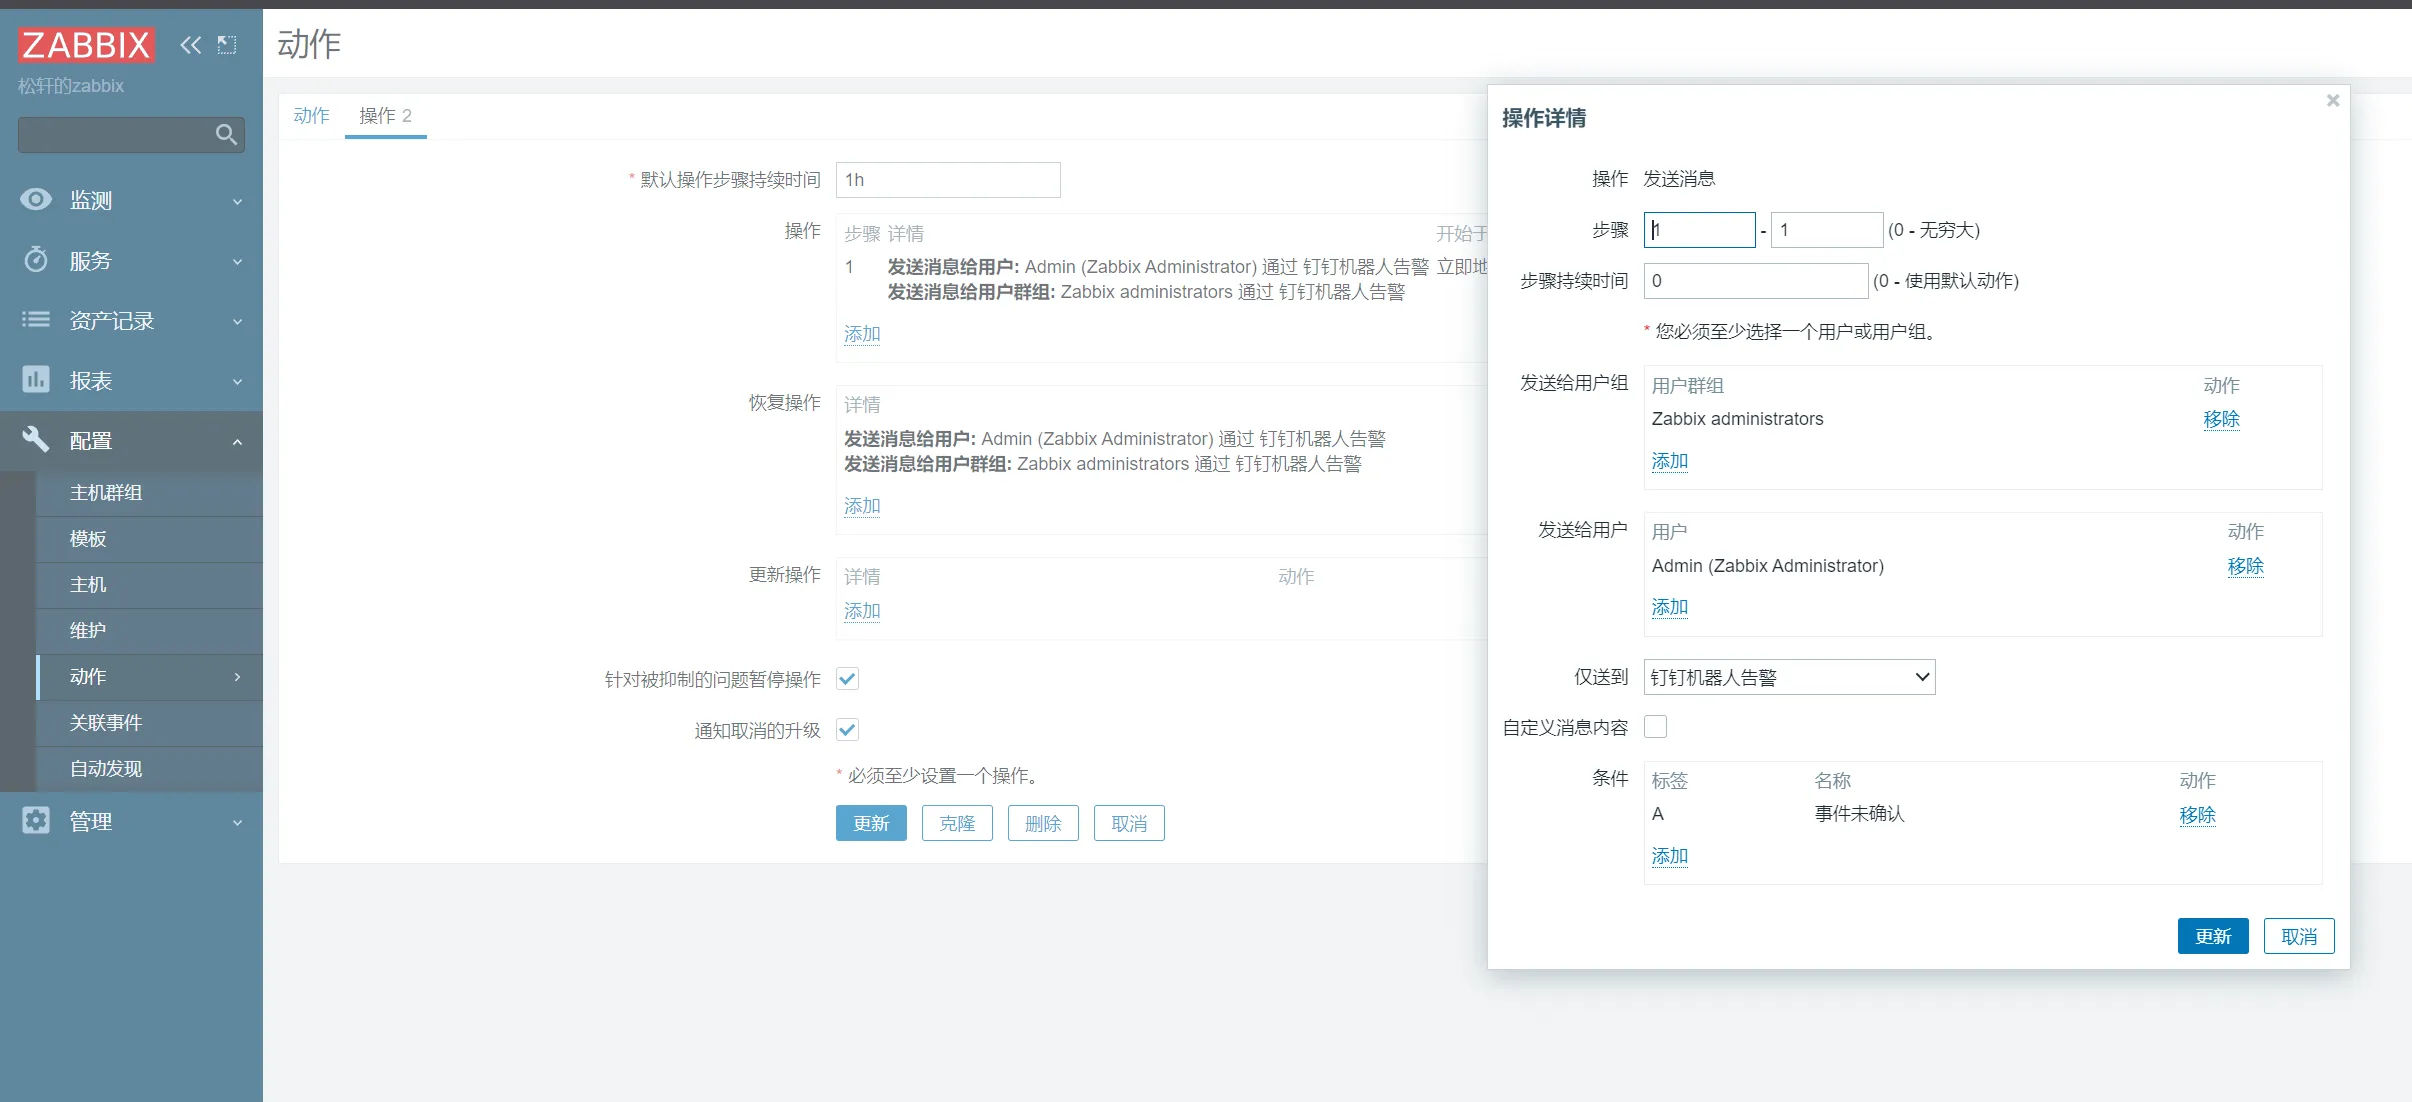Uncheck 通知取消的升级 checkbox

(847, 730)
